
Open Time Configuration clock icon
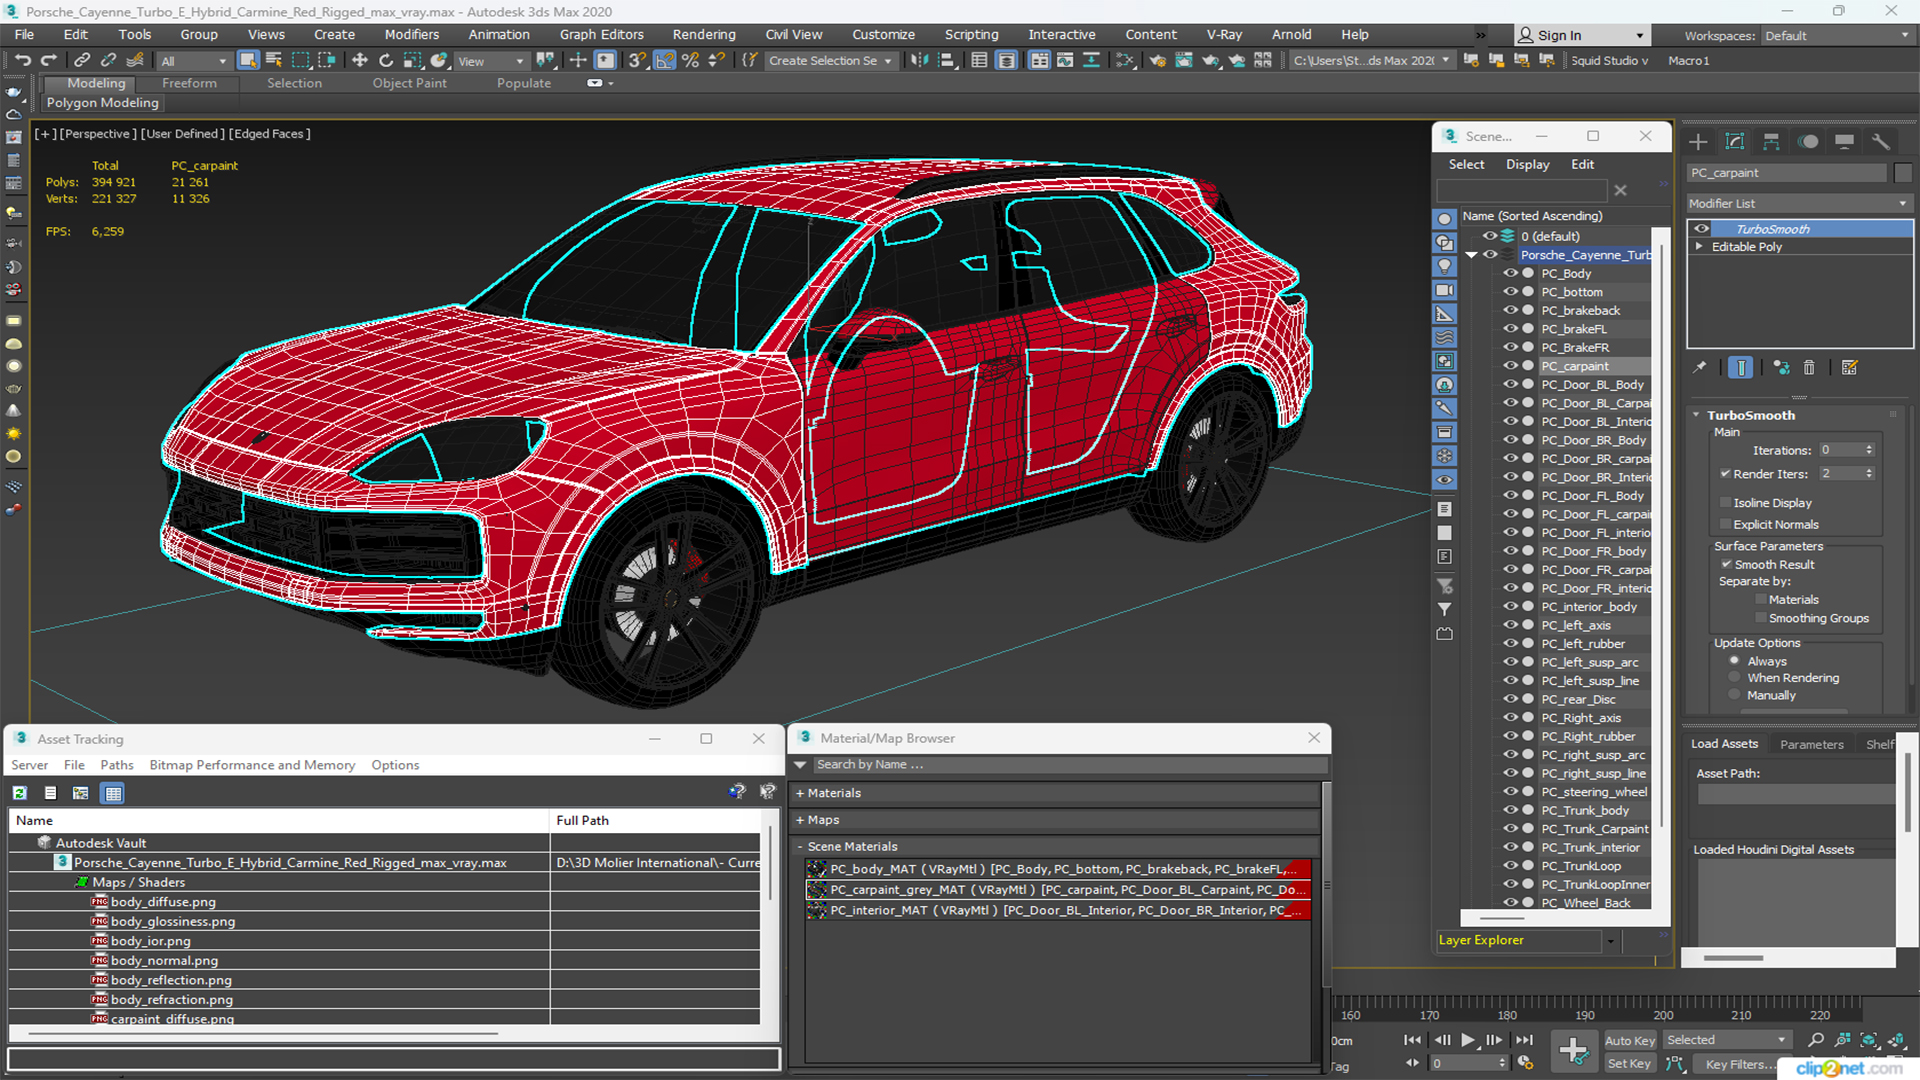1525,1063
